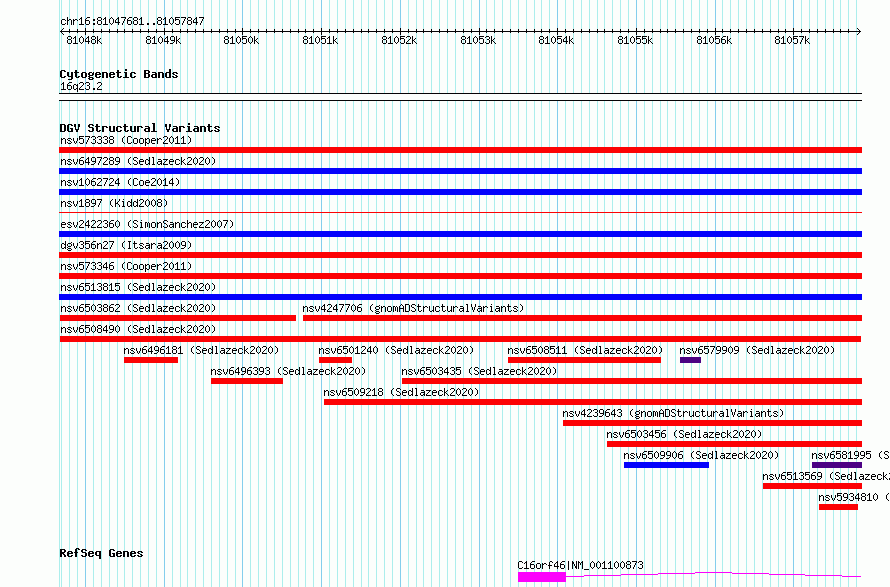The width and height of the screenshot is (890, 587).
Task: Click the nsv573338 (Cooper2011) variant label
Action: tap(126, 140)
